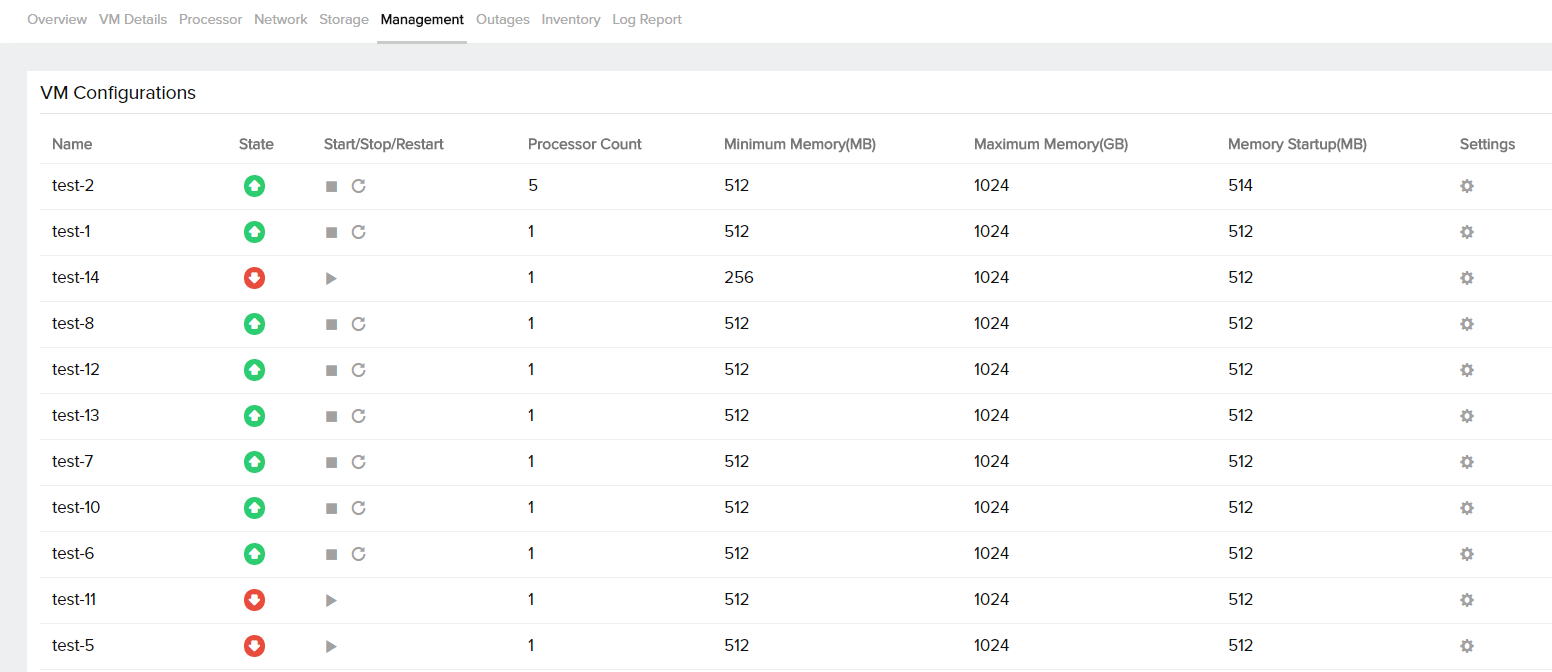Click the Processor Count column header
The image size is (1552, 672).
pyautogui.click(x=584, y=144)
